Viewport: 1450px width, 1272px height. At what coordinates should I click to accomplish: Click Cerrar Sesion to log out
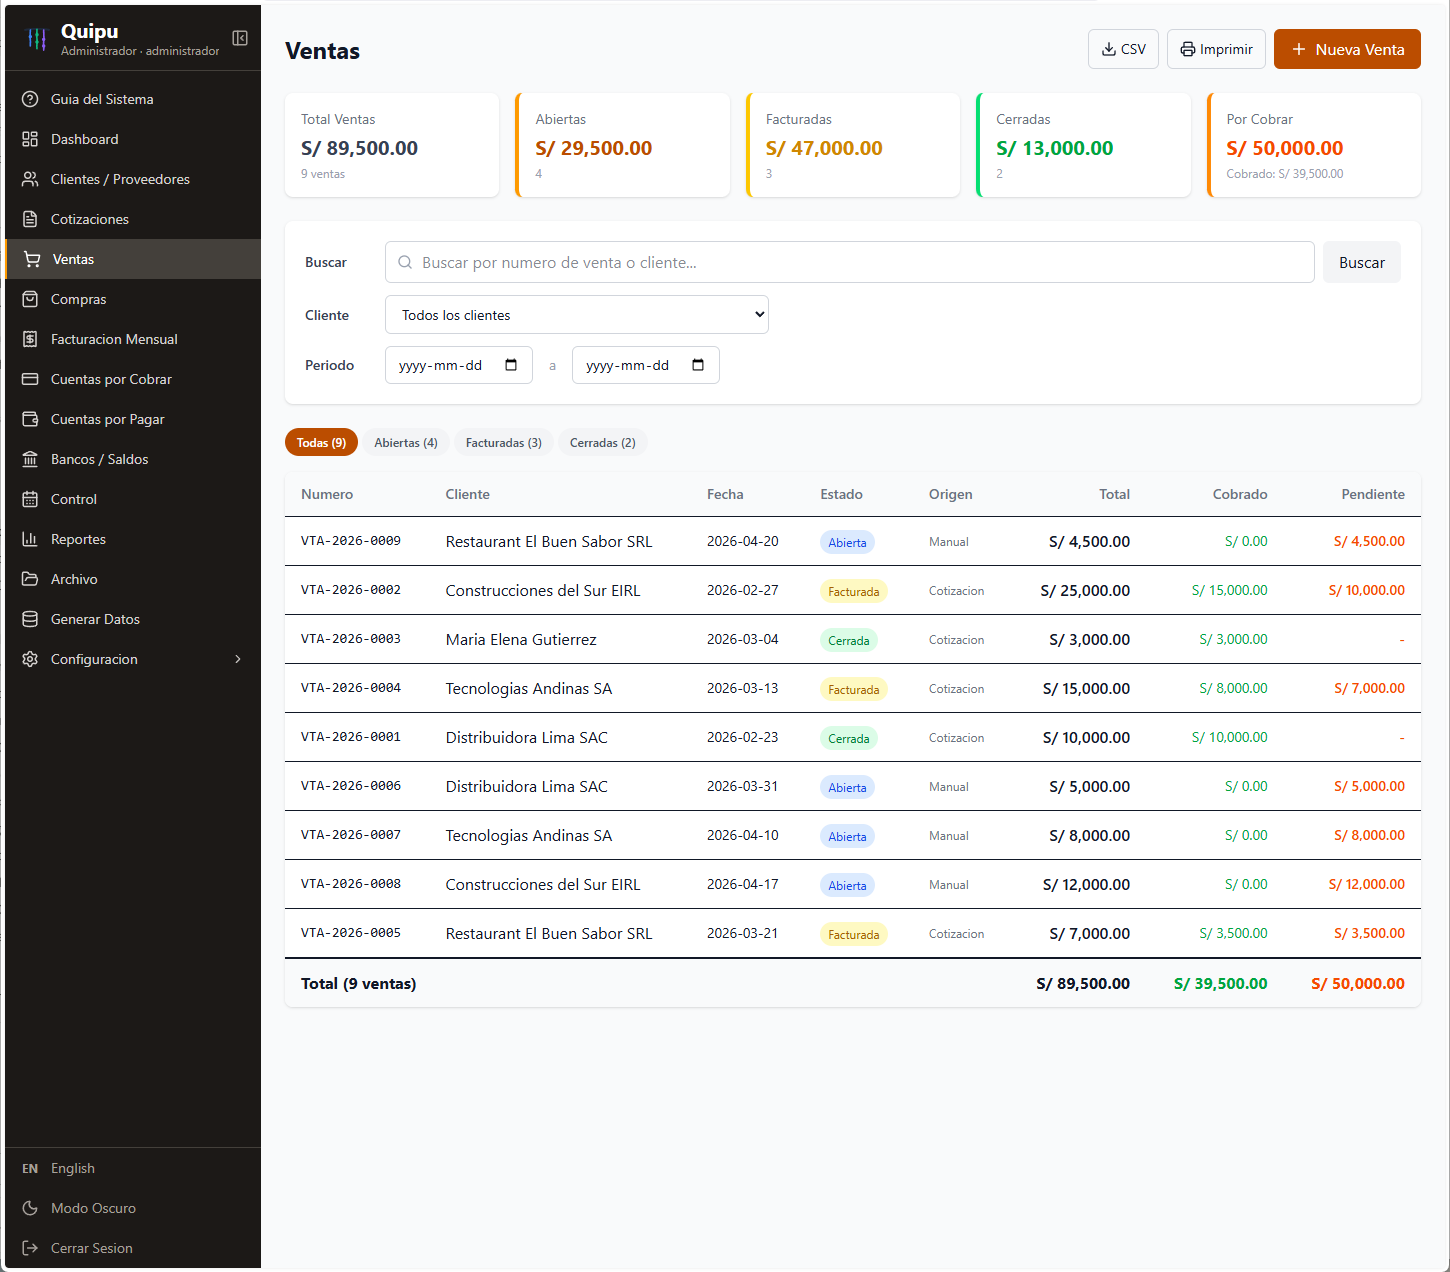point(133,1248)
